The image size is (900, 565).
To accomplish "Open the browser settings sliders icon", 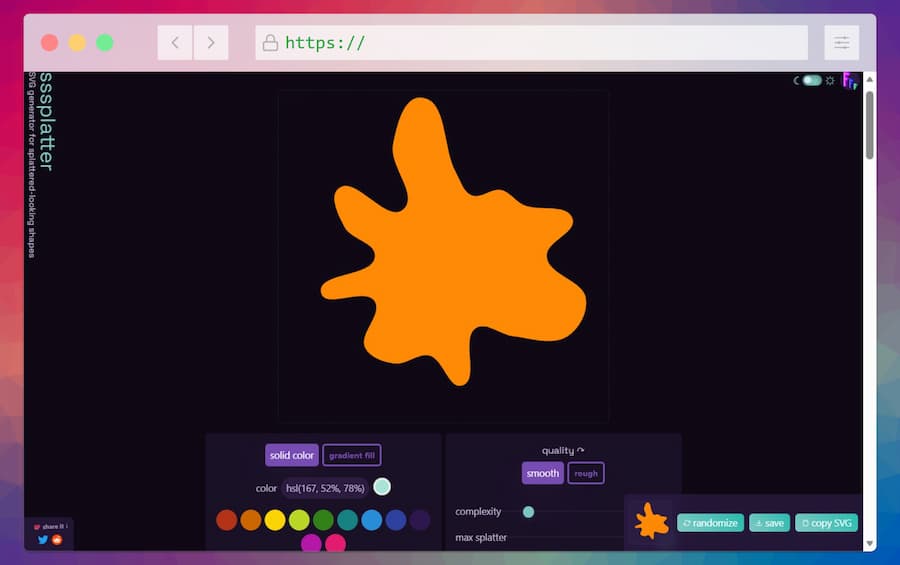I will click(x=841, y=42).
